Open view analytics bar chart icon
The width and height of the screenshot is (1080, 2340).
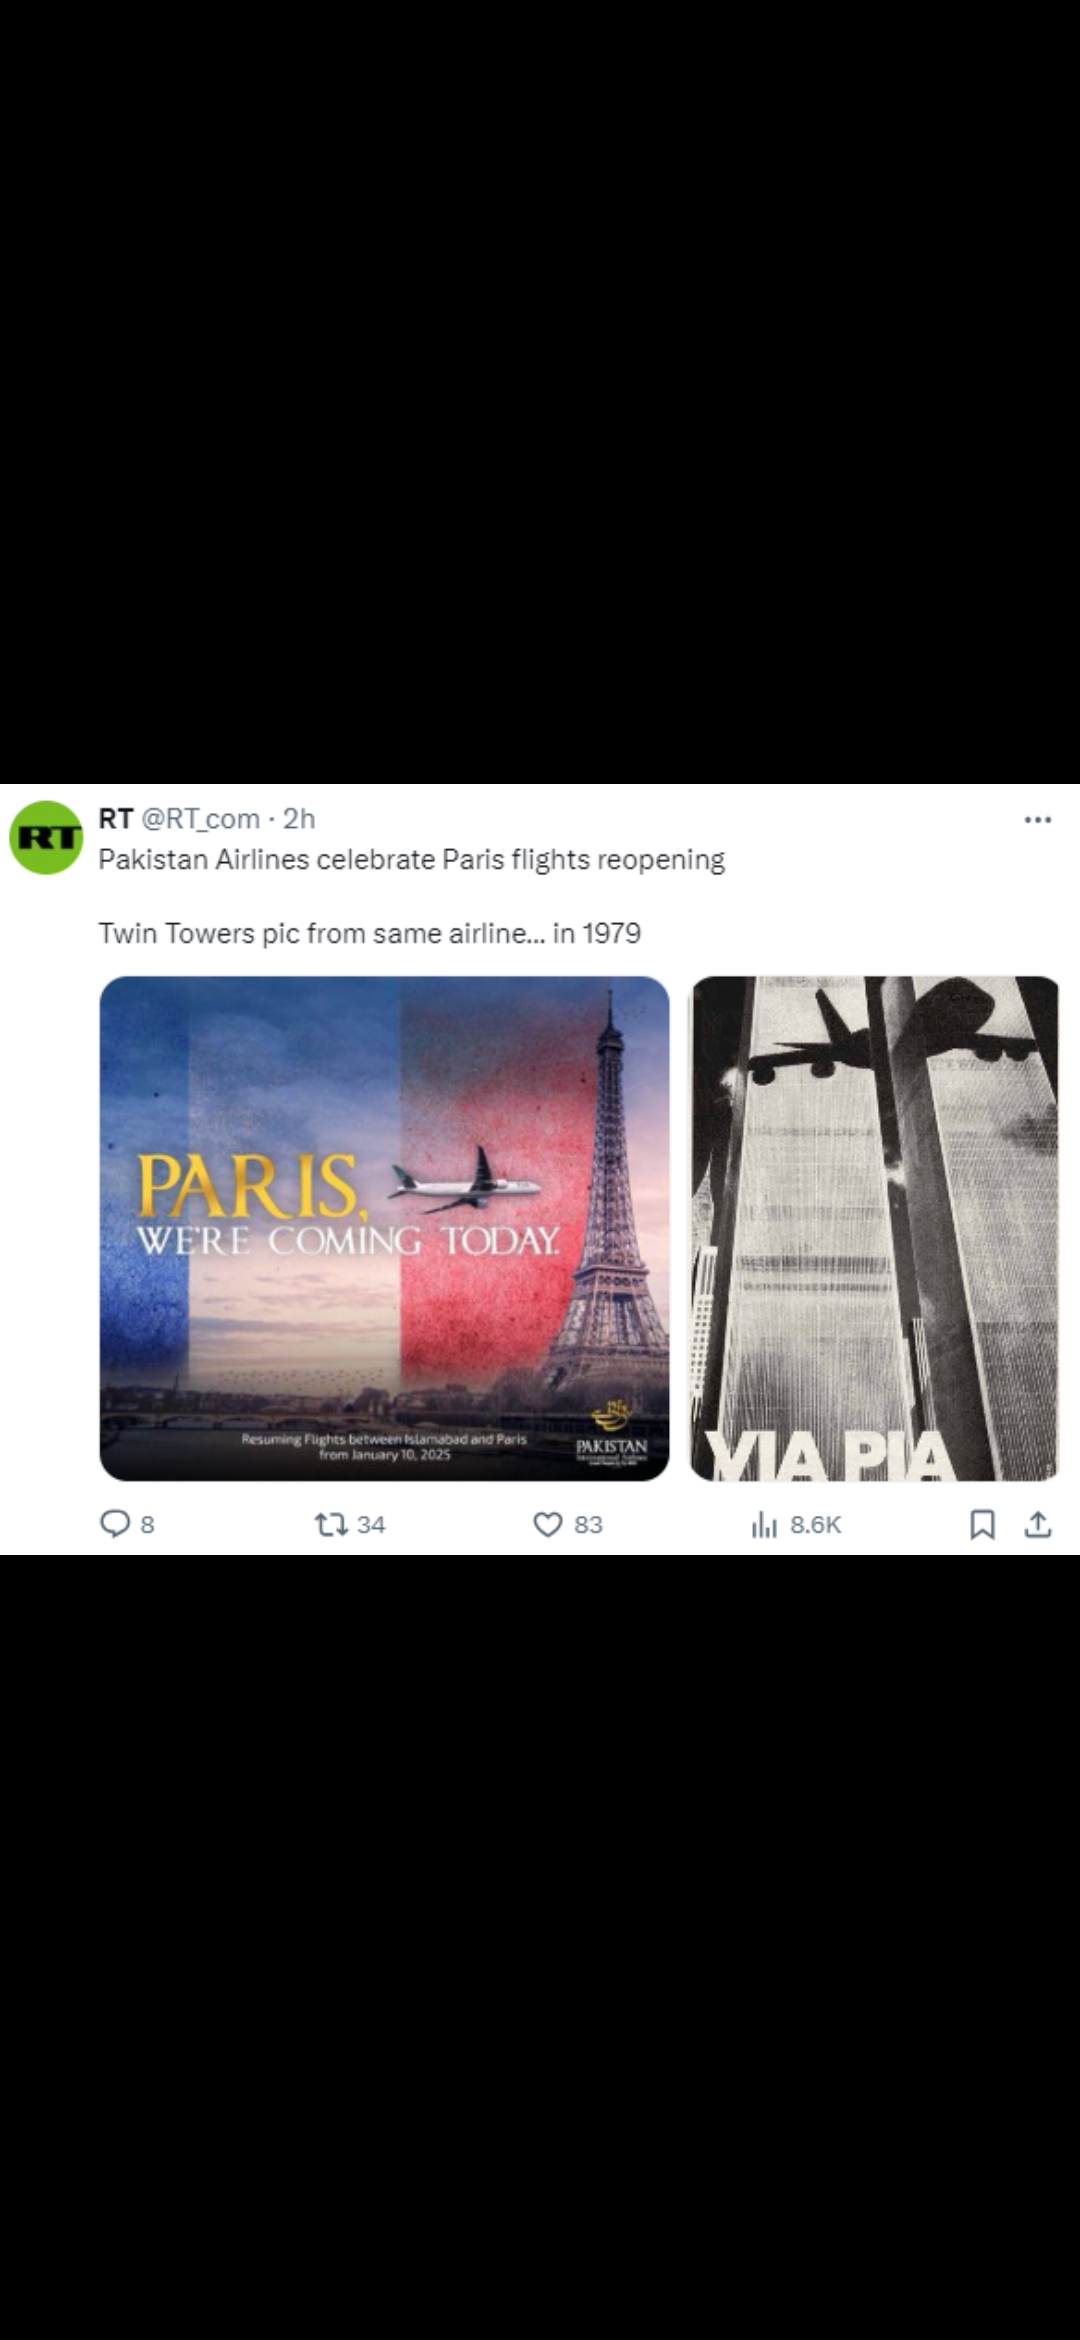[764, 1524]
